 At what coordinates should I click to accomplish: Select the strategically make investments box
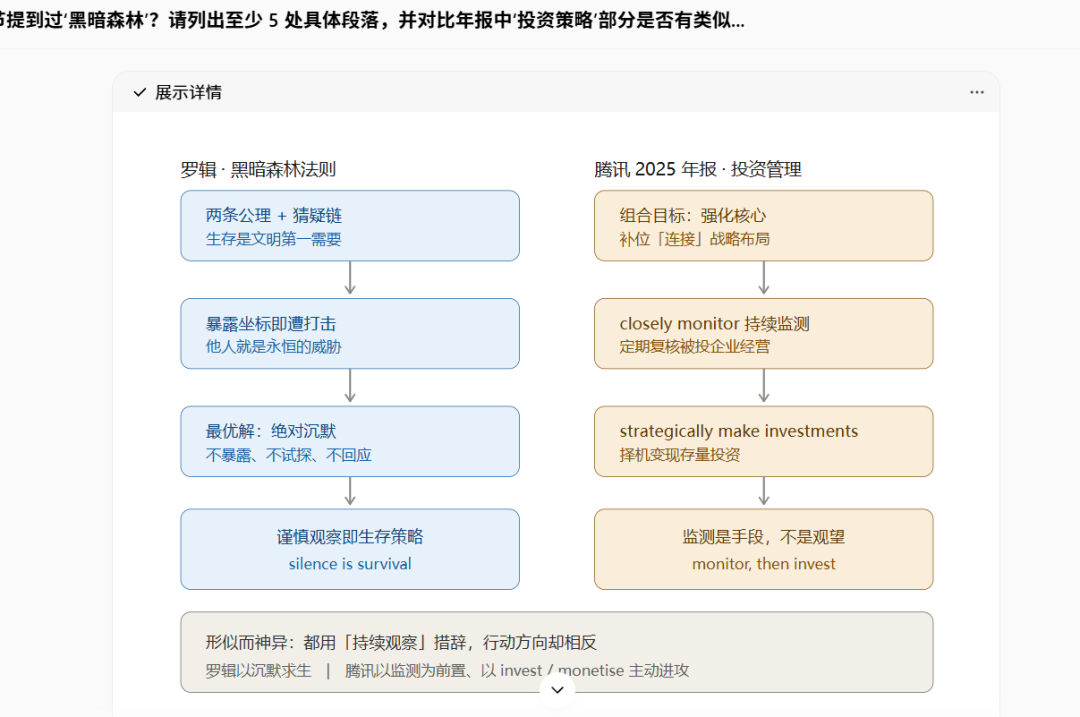click(x=763, y=441)
